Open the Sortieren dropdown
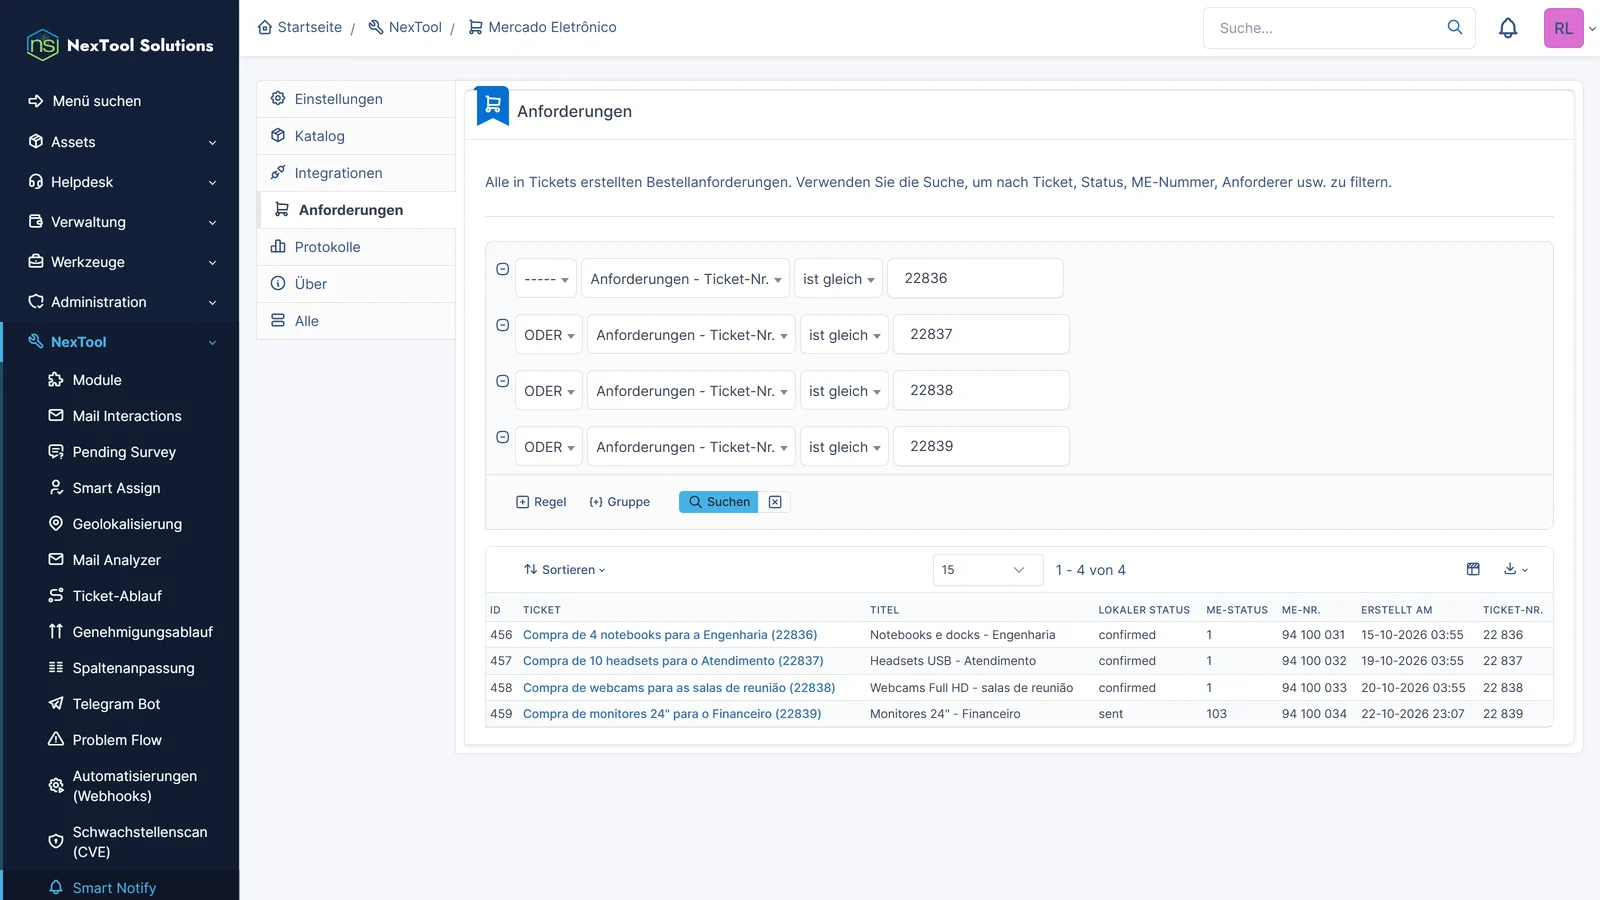 point(565,570)
